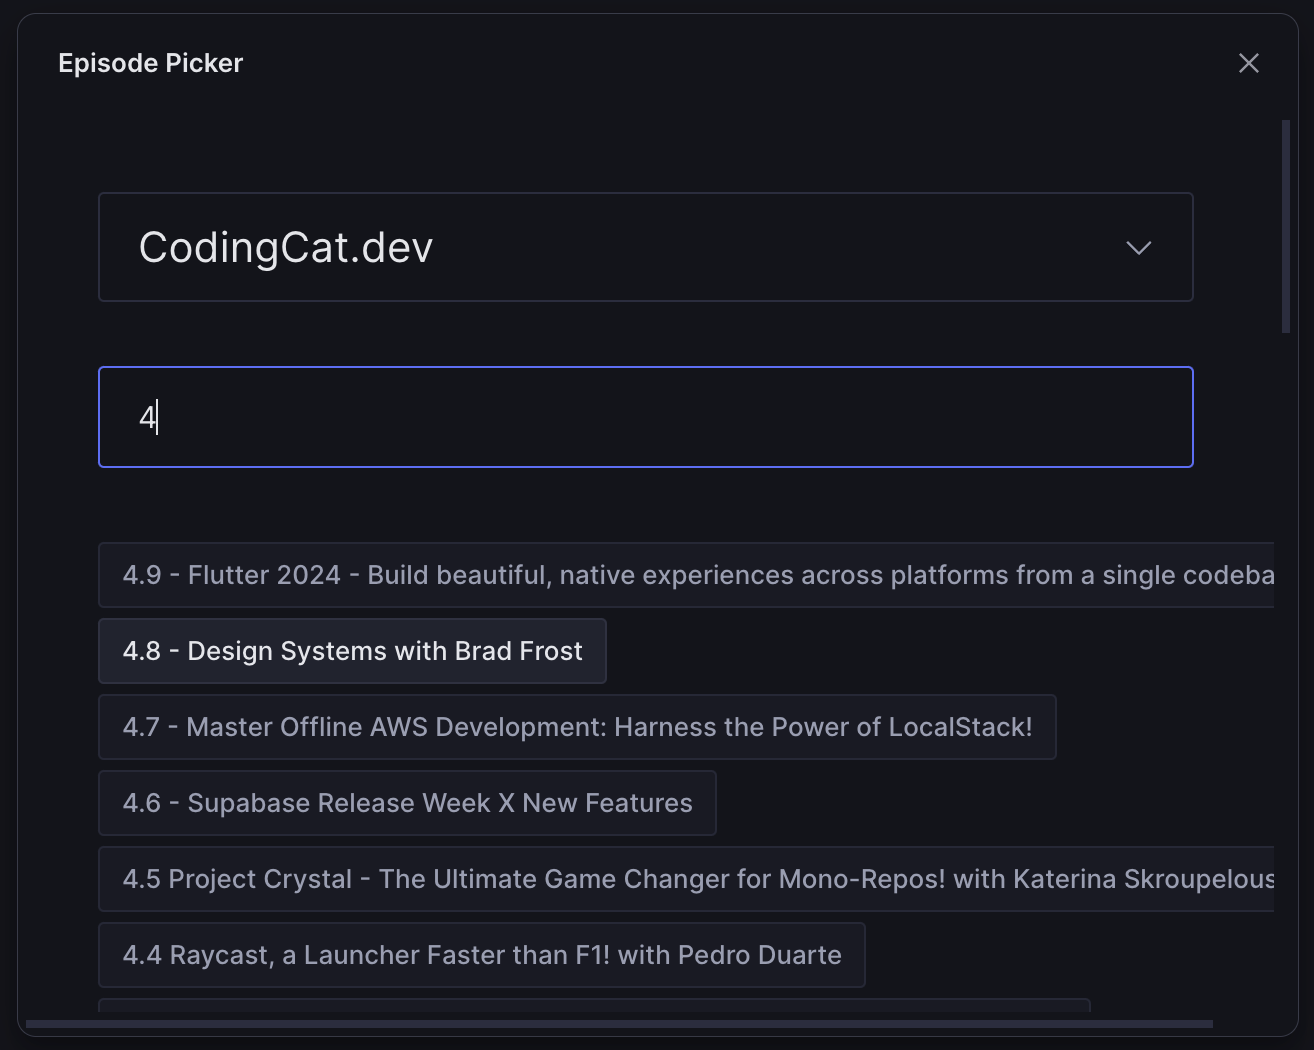Choose 4.8 Design Systems with Brad Frost

[x=352, y=651]
